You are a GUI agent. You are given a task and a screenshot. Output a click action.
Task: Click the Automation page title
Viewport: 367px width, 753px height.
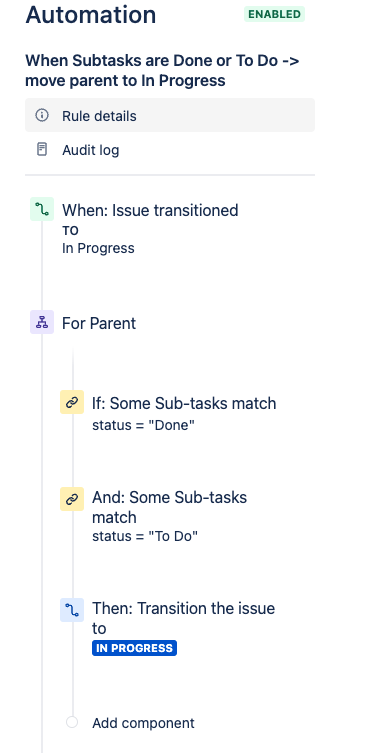(91, 14)
